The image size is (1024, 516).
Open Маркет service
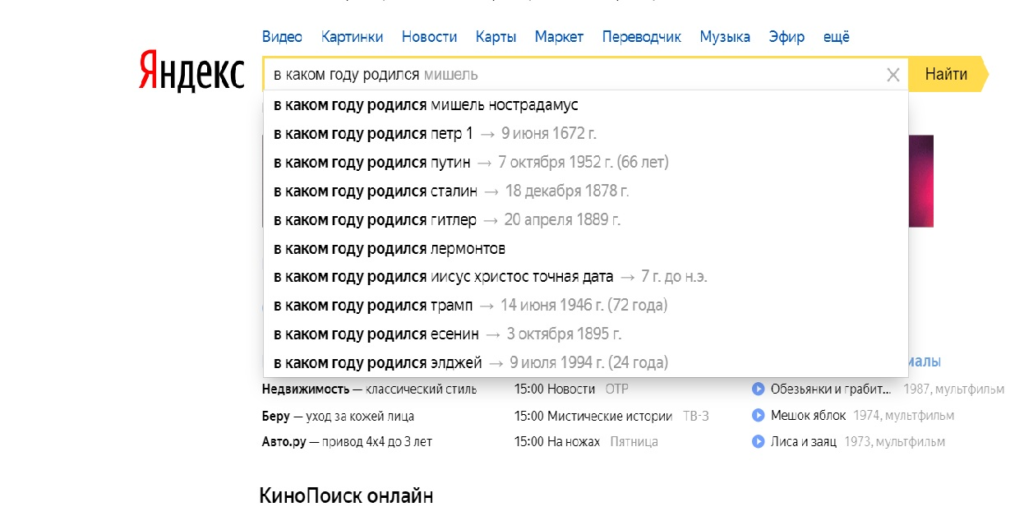click(559, 37)
